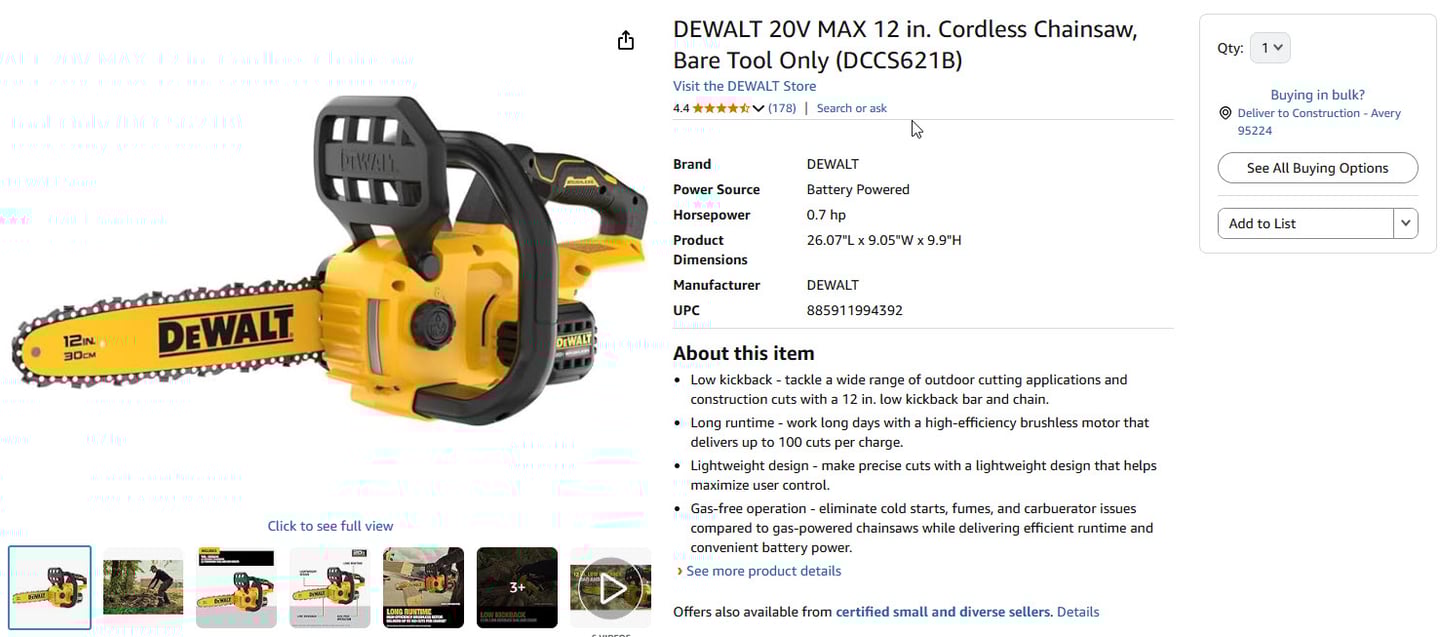Image resolution: width=1440 pixels, height=637 pixels.
Task: Click the delivery location pin icon
Action: 1225,114
